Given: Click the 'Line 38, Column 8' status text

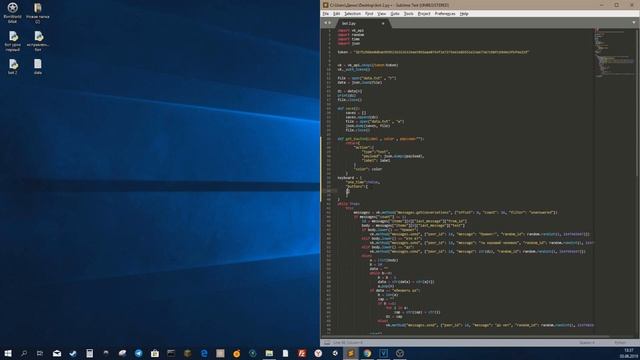Looking at the screenshot, I should tap(347, 343).
